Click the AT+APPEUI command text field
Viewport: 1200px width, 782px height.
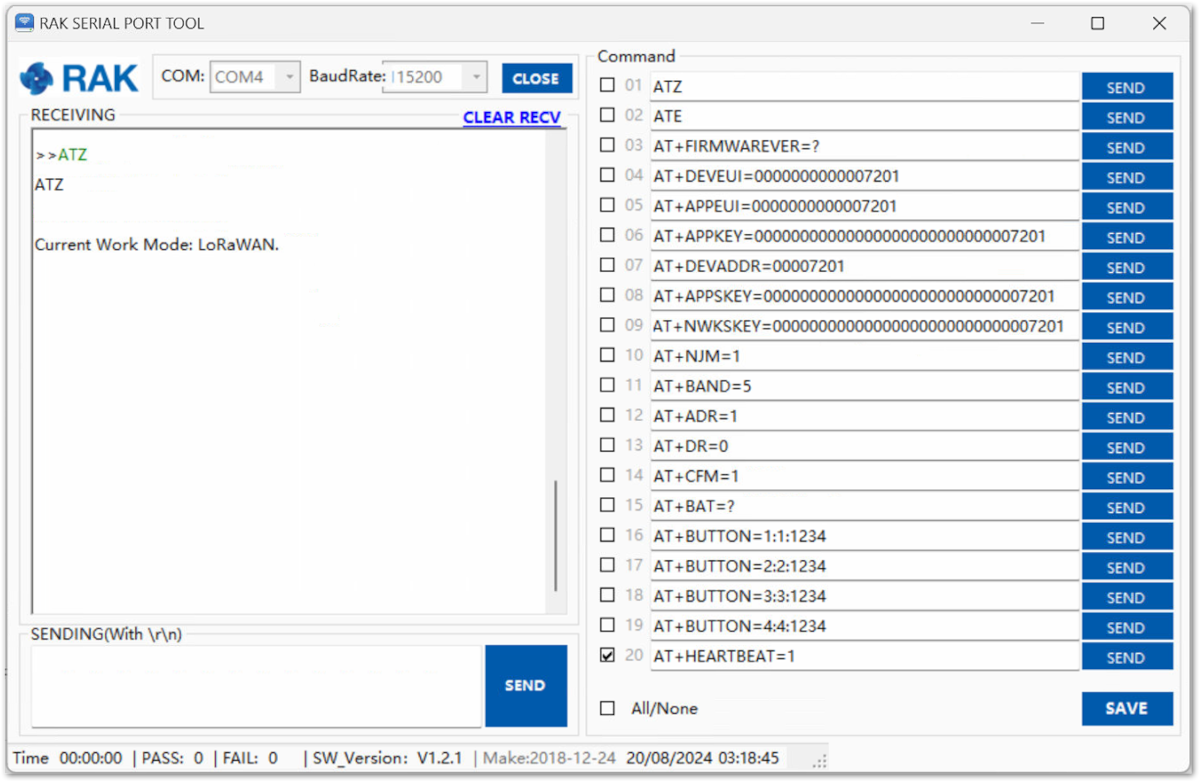[865, 206]
